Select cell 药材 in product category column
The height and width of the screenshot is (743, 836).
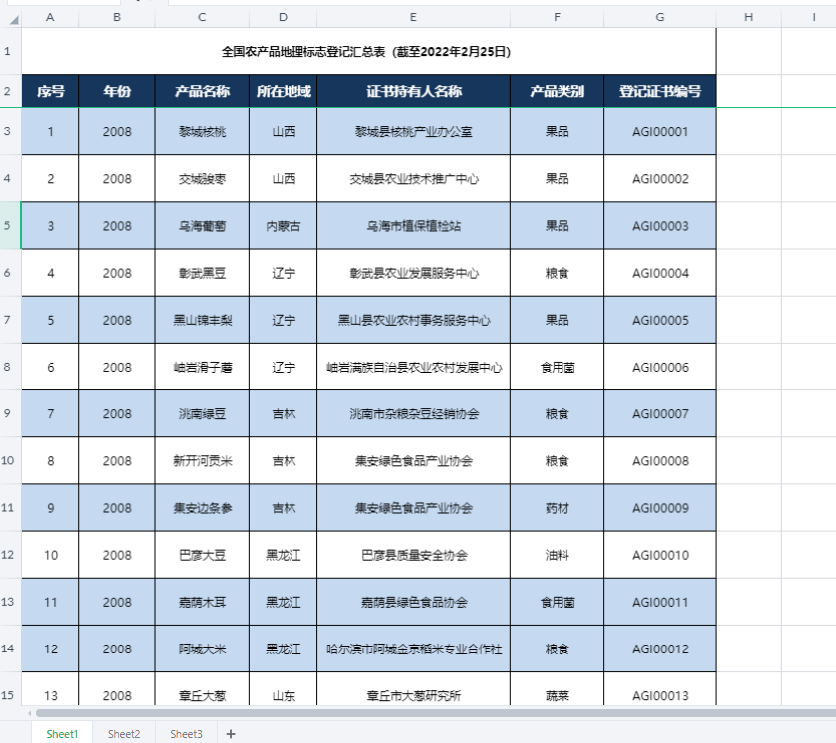[557, 507]
